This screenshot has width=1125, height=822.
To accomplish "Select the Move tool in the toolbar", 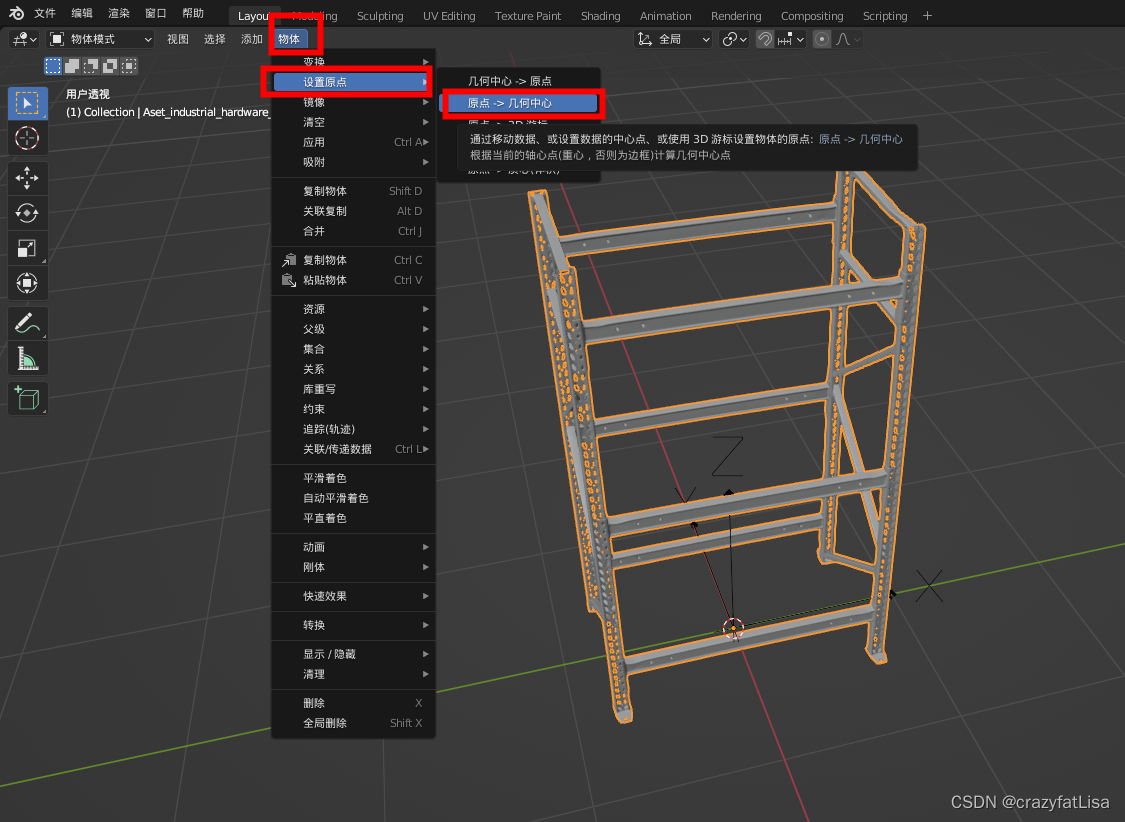I will pyautogui.click(x=27, y=176).
